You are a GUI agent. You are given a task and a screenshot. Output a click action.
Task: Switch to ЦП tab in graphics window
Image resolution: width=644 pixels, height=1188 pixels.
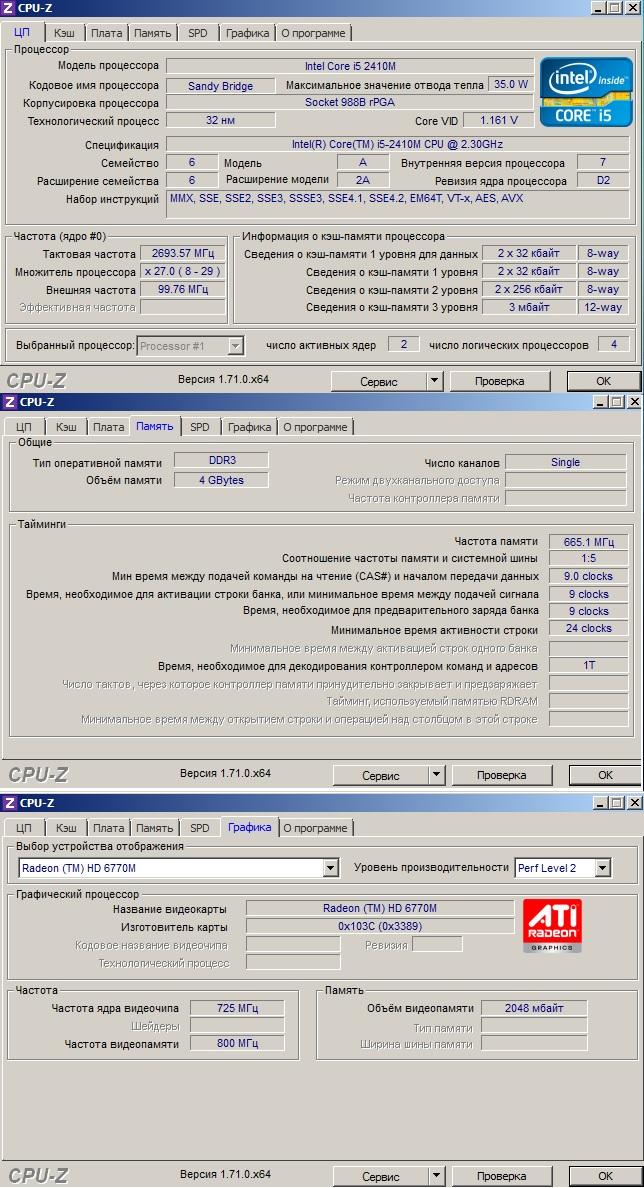click(x=24, y=828)
